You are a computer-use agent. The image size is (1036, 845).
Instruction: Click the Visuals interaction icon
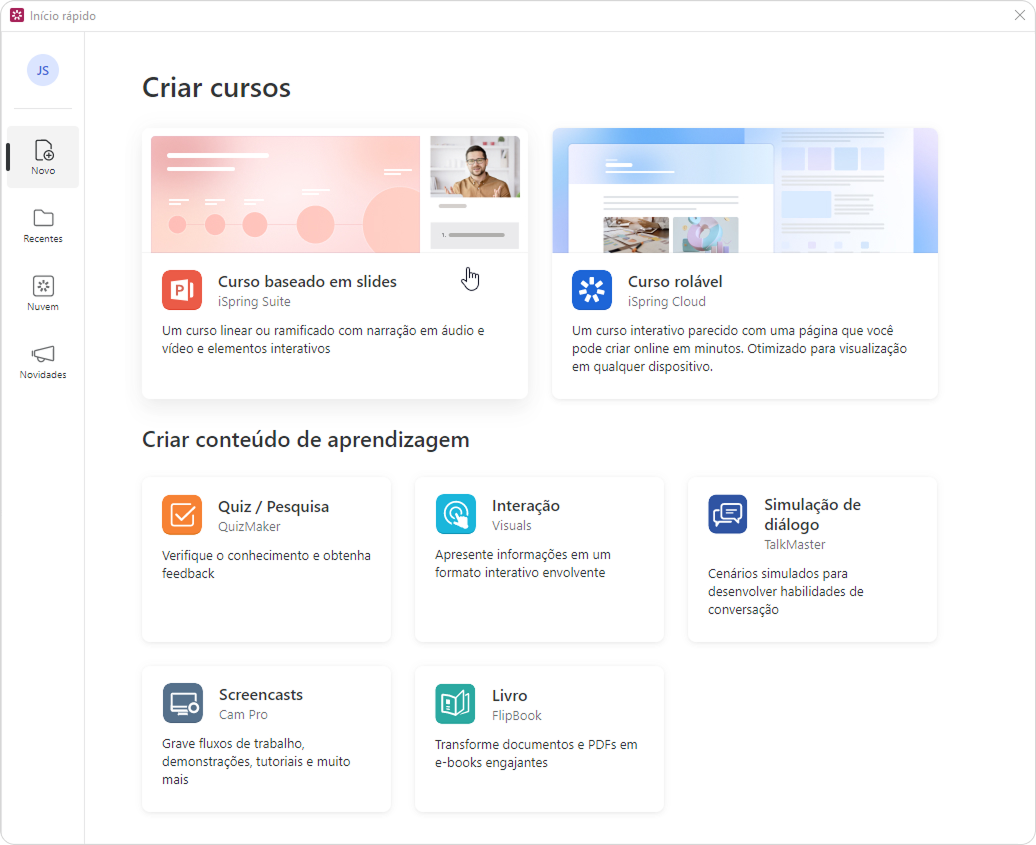(456, 515)
